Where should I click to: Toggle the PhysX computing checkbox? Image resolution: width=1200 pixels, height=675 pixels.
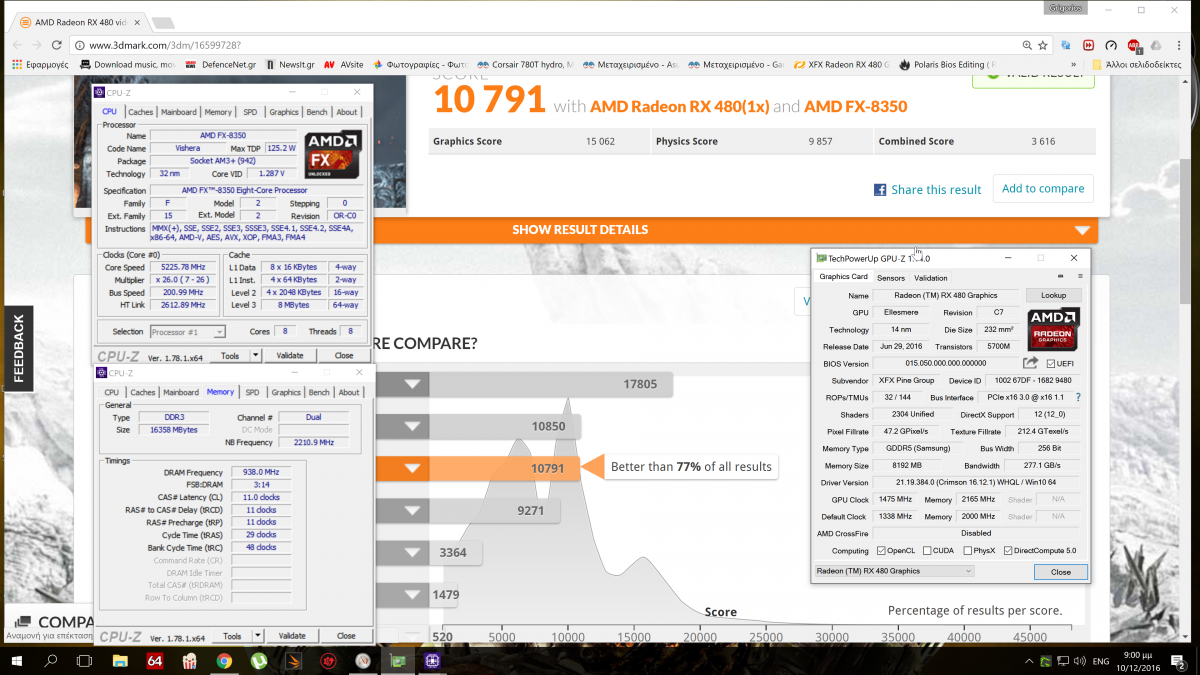(968, 550)
